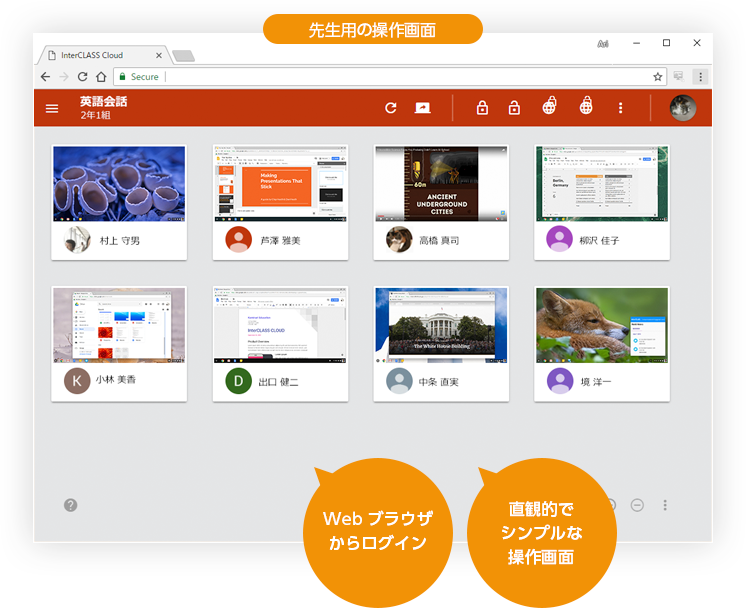Click the screen share icon in the red toolbar

point(423,108)
